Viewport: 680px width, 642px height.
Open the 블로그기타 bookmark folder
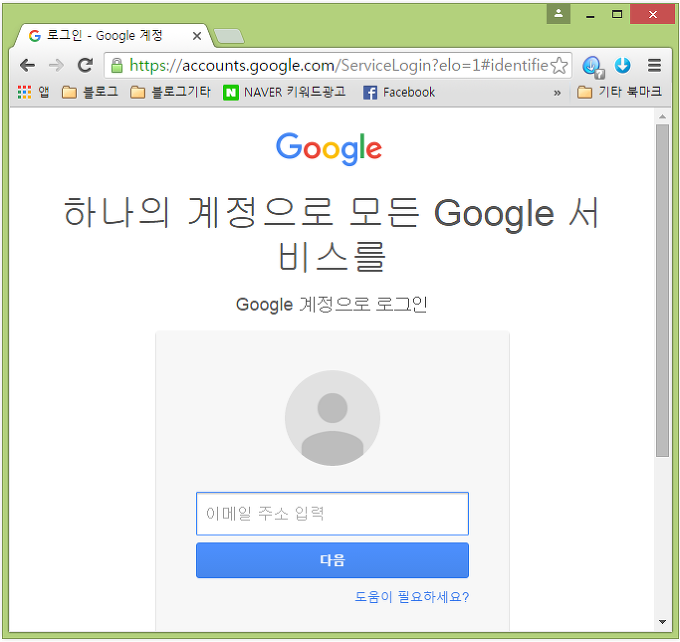point(170,92)
